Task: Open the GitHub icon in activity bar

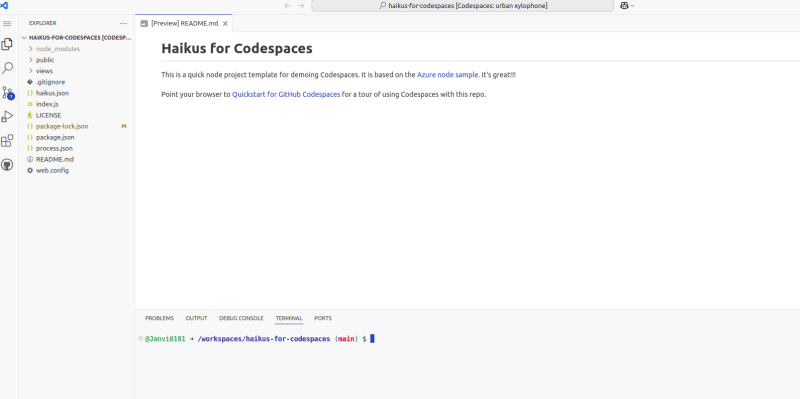Action: pos(7,165)
